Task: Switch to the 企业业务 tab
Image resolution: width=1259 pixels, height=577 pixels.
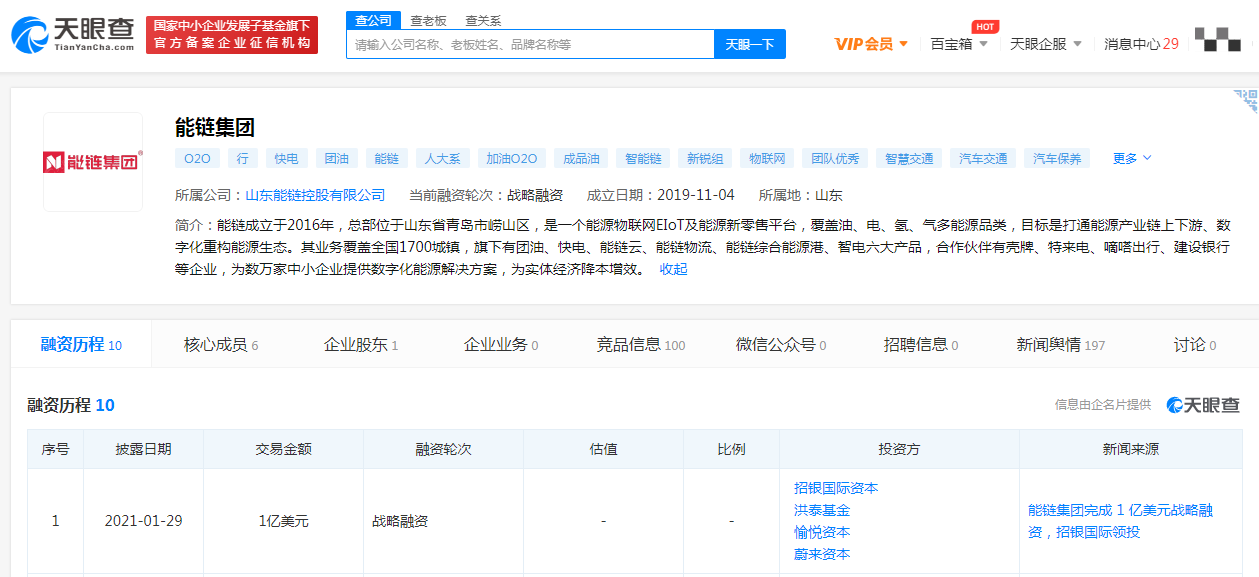Action: pos(501,344)
